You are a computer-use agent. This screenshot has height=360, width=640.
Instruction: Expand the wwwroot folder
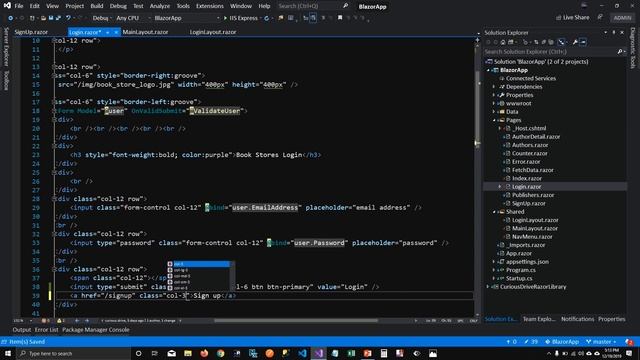[494, 104]
